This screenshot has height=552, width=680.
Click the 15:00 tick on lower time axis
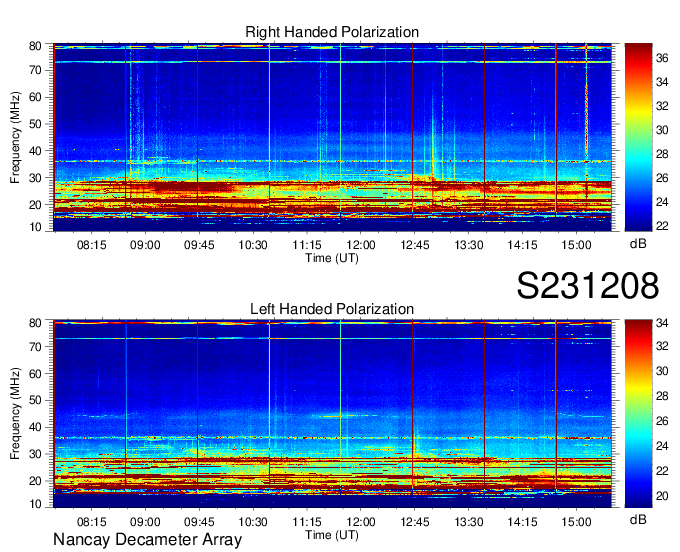coord(576,522)
